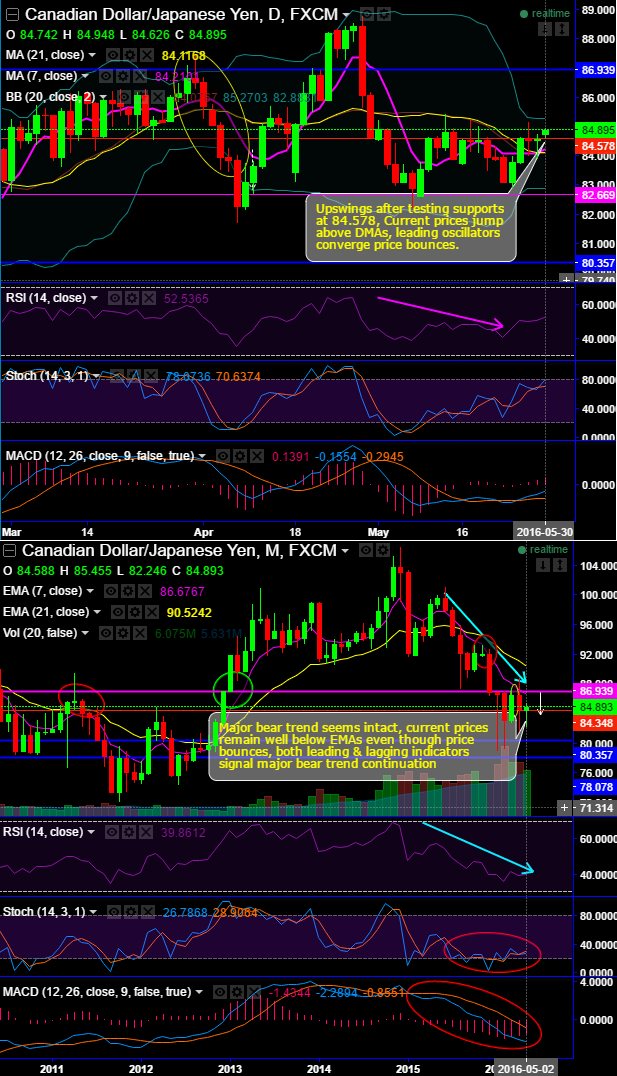Click the EMA(21) value 90.5242
Image resolution: width=617 pixels, height=1076 pixels.
[x=189, y=612]
